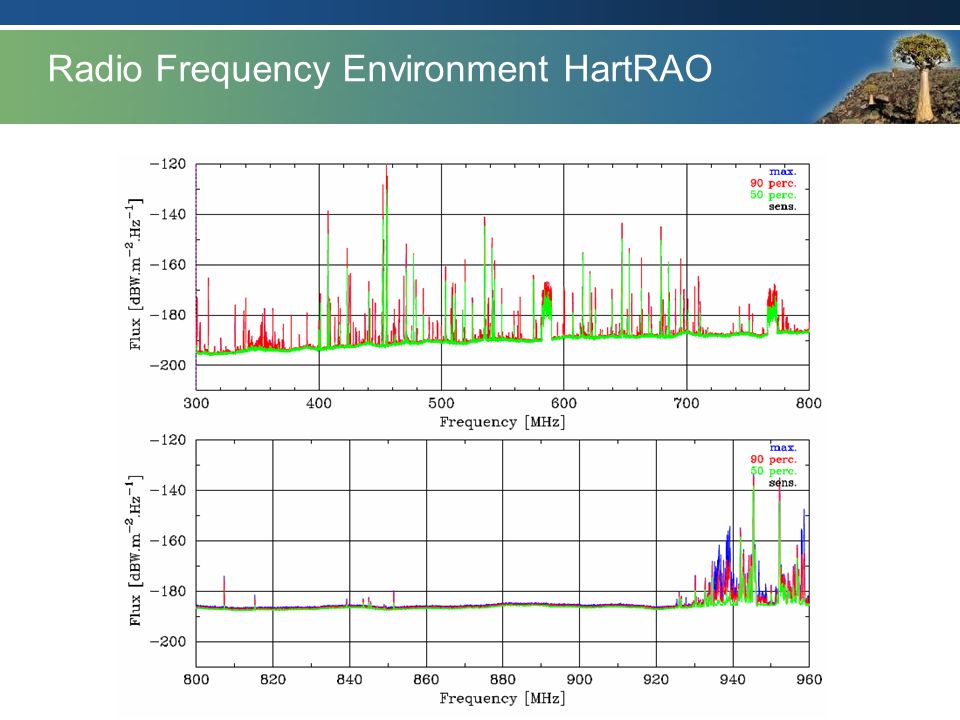Click "max." legend entry in the 300–800 MHz chart

(x=782, y=171)
